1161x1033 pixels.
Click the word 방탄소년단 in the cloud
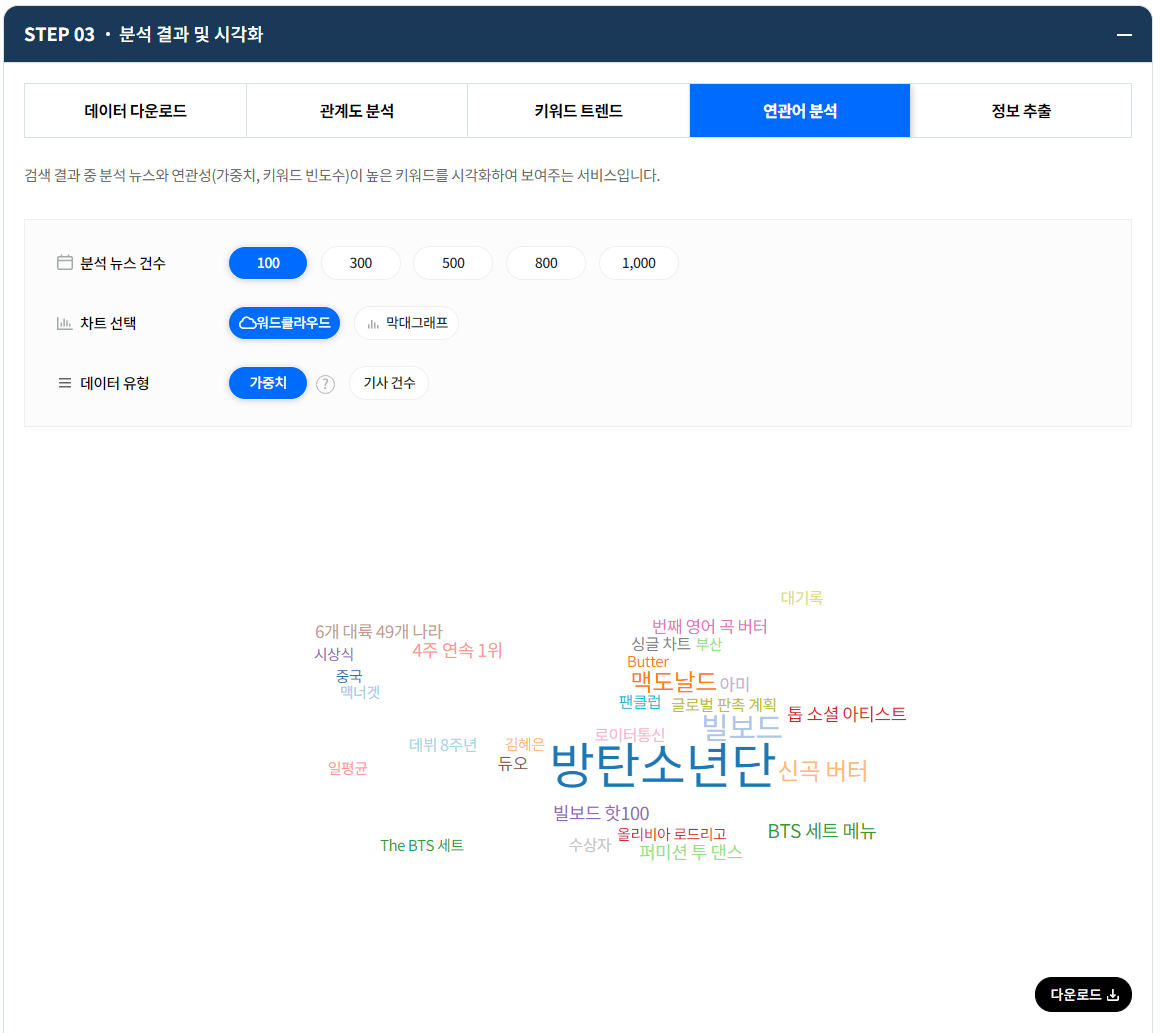pyautogui.click(x=663, y=764)
